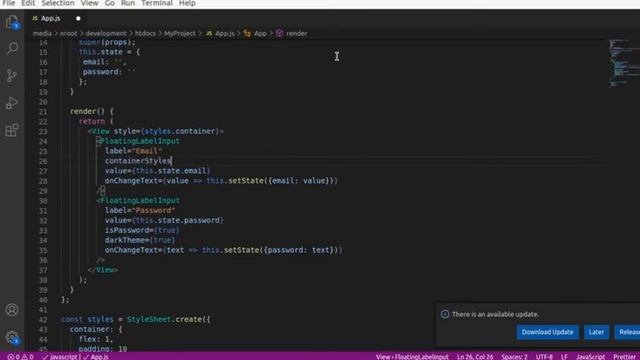The image size is (640, 360).
Task: Click 'development' breadcrumb segment
Action: (x=106, y=33)
